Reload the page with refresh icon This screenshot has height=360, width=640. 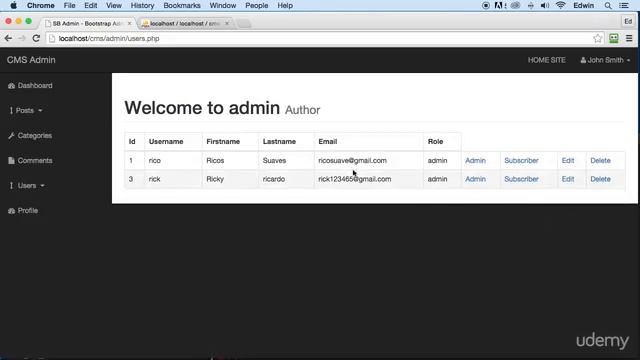click(x=36, y=38)
